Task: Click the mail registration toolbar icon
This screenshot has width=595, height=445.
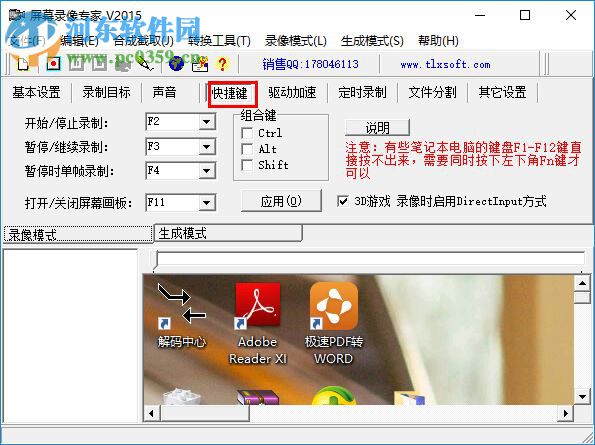Action: 200,64
